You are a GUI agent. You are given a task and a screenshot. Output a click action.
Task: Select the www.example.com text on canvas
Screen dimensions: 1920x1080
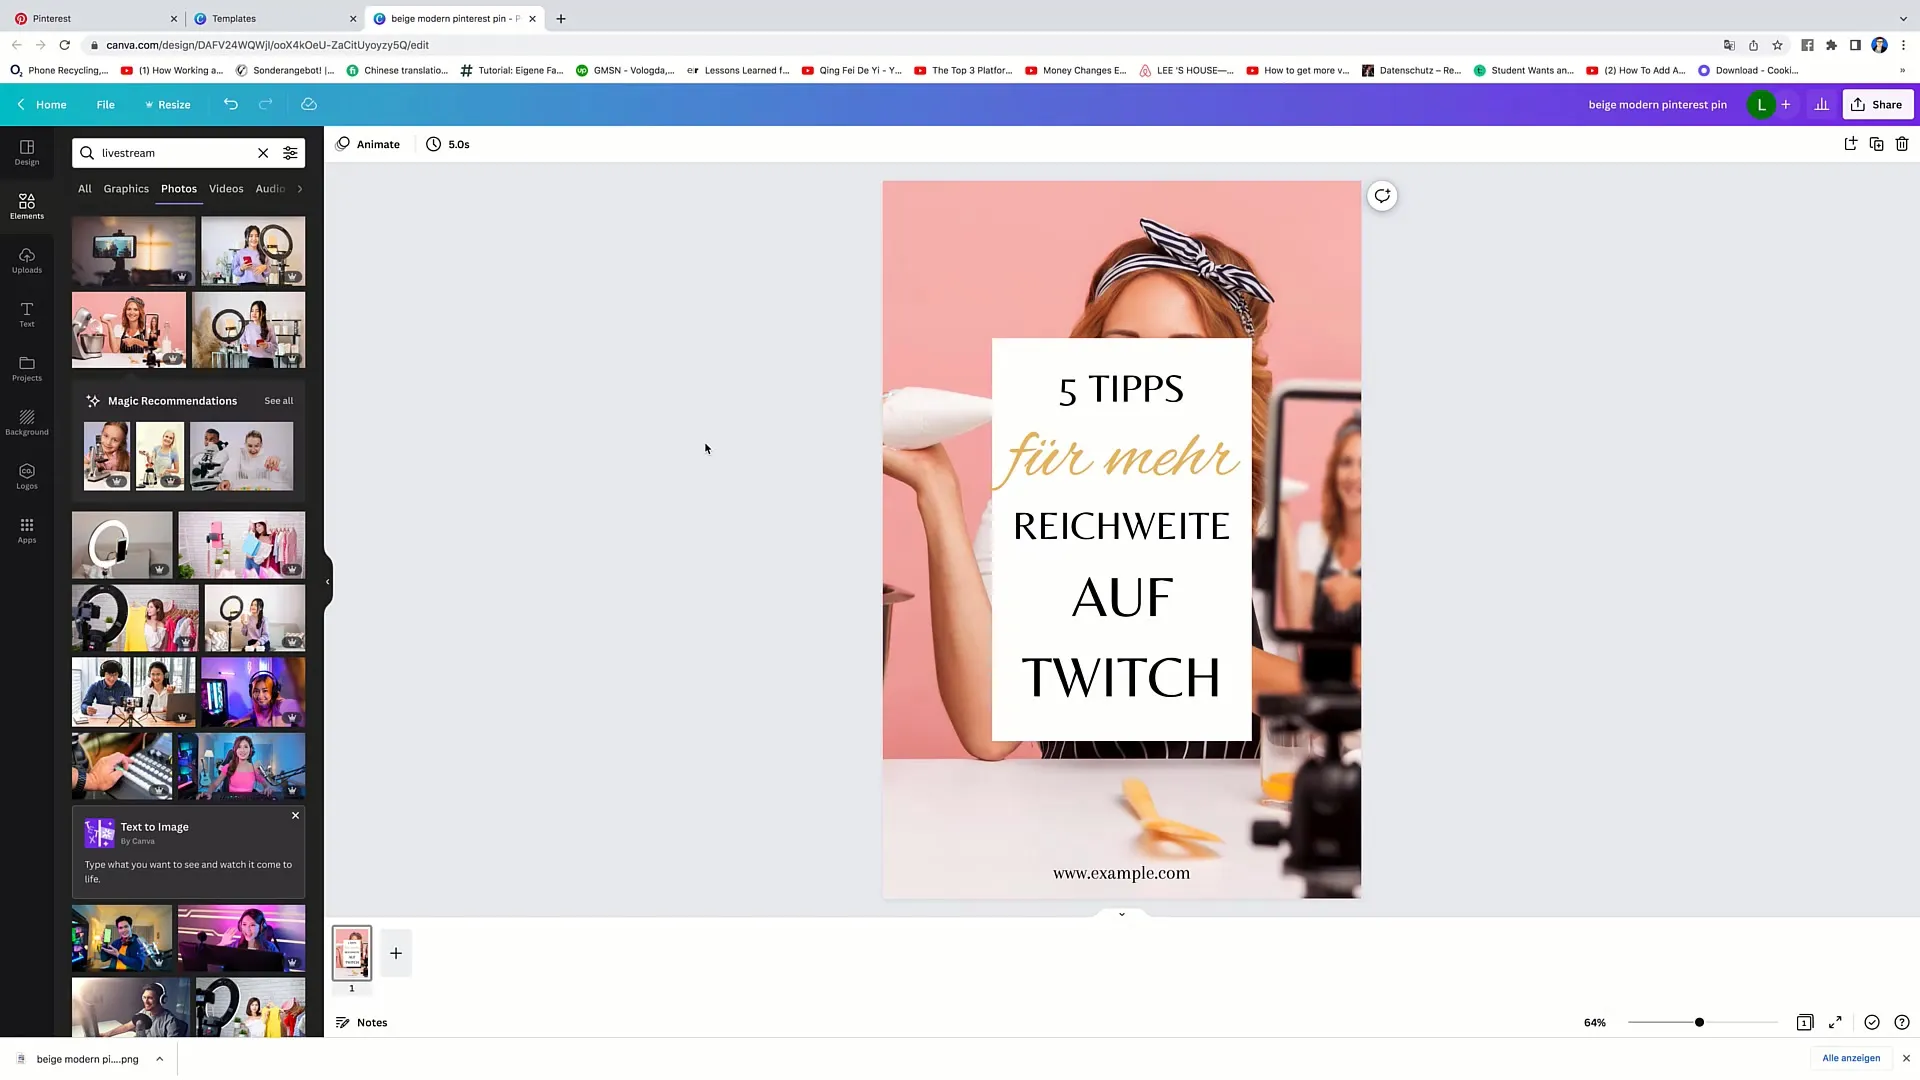tap(1121, 873)
